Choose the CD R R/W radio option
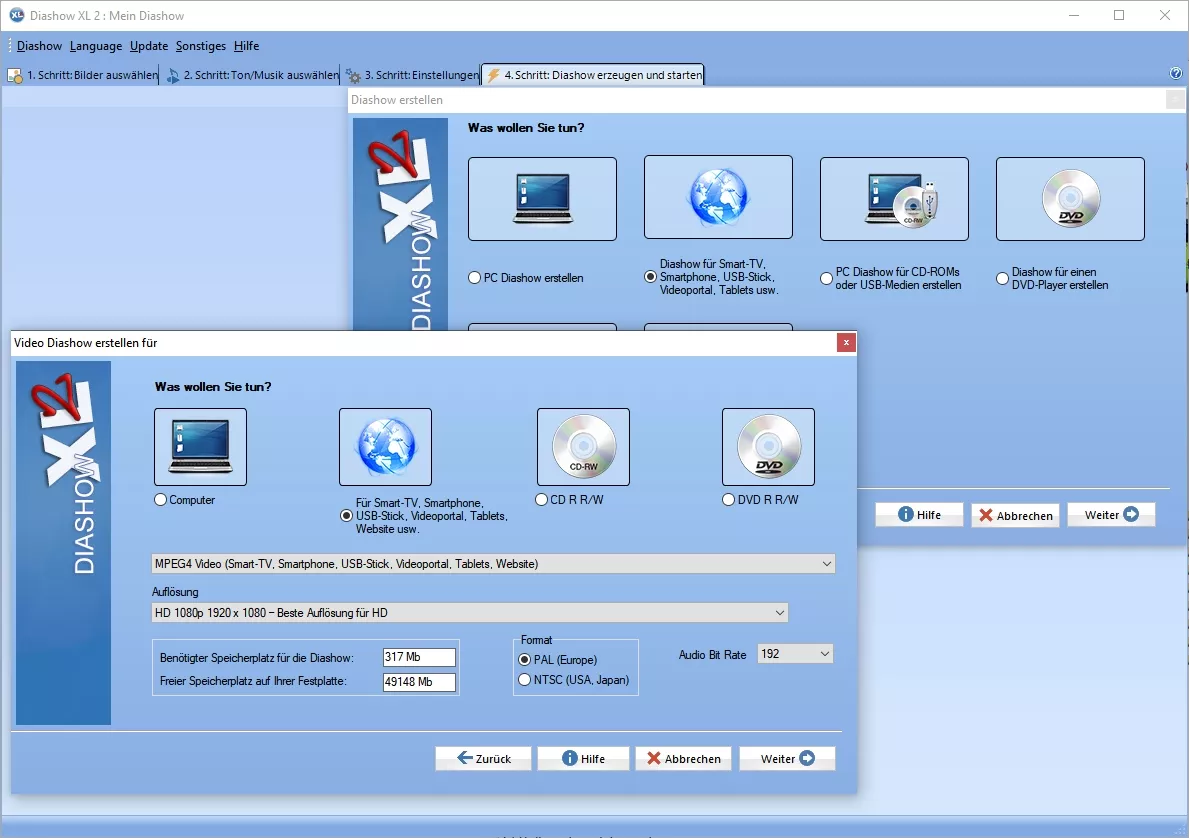 [542, 500]
